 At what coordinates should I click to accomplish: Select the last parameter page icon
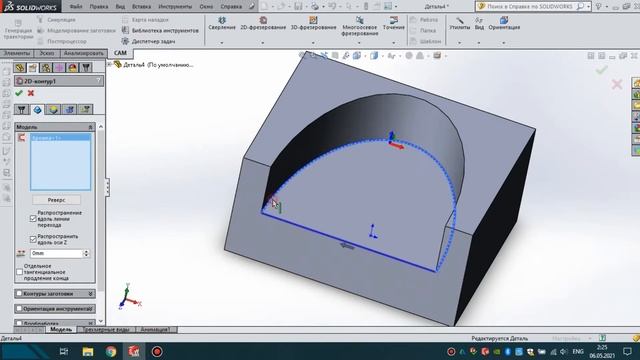click(85, 109)
